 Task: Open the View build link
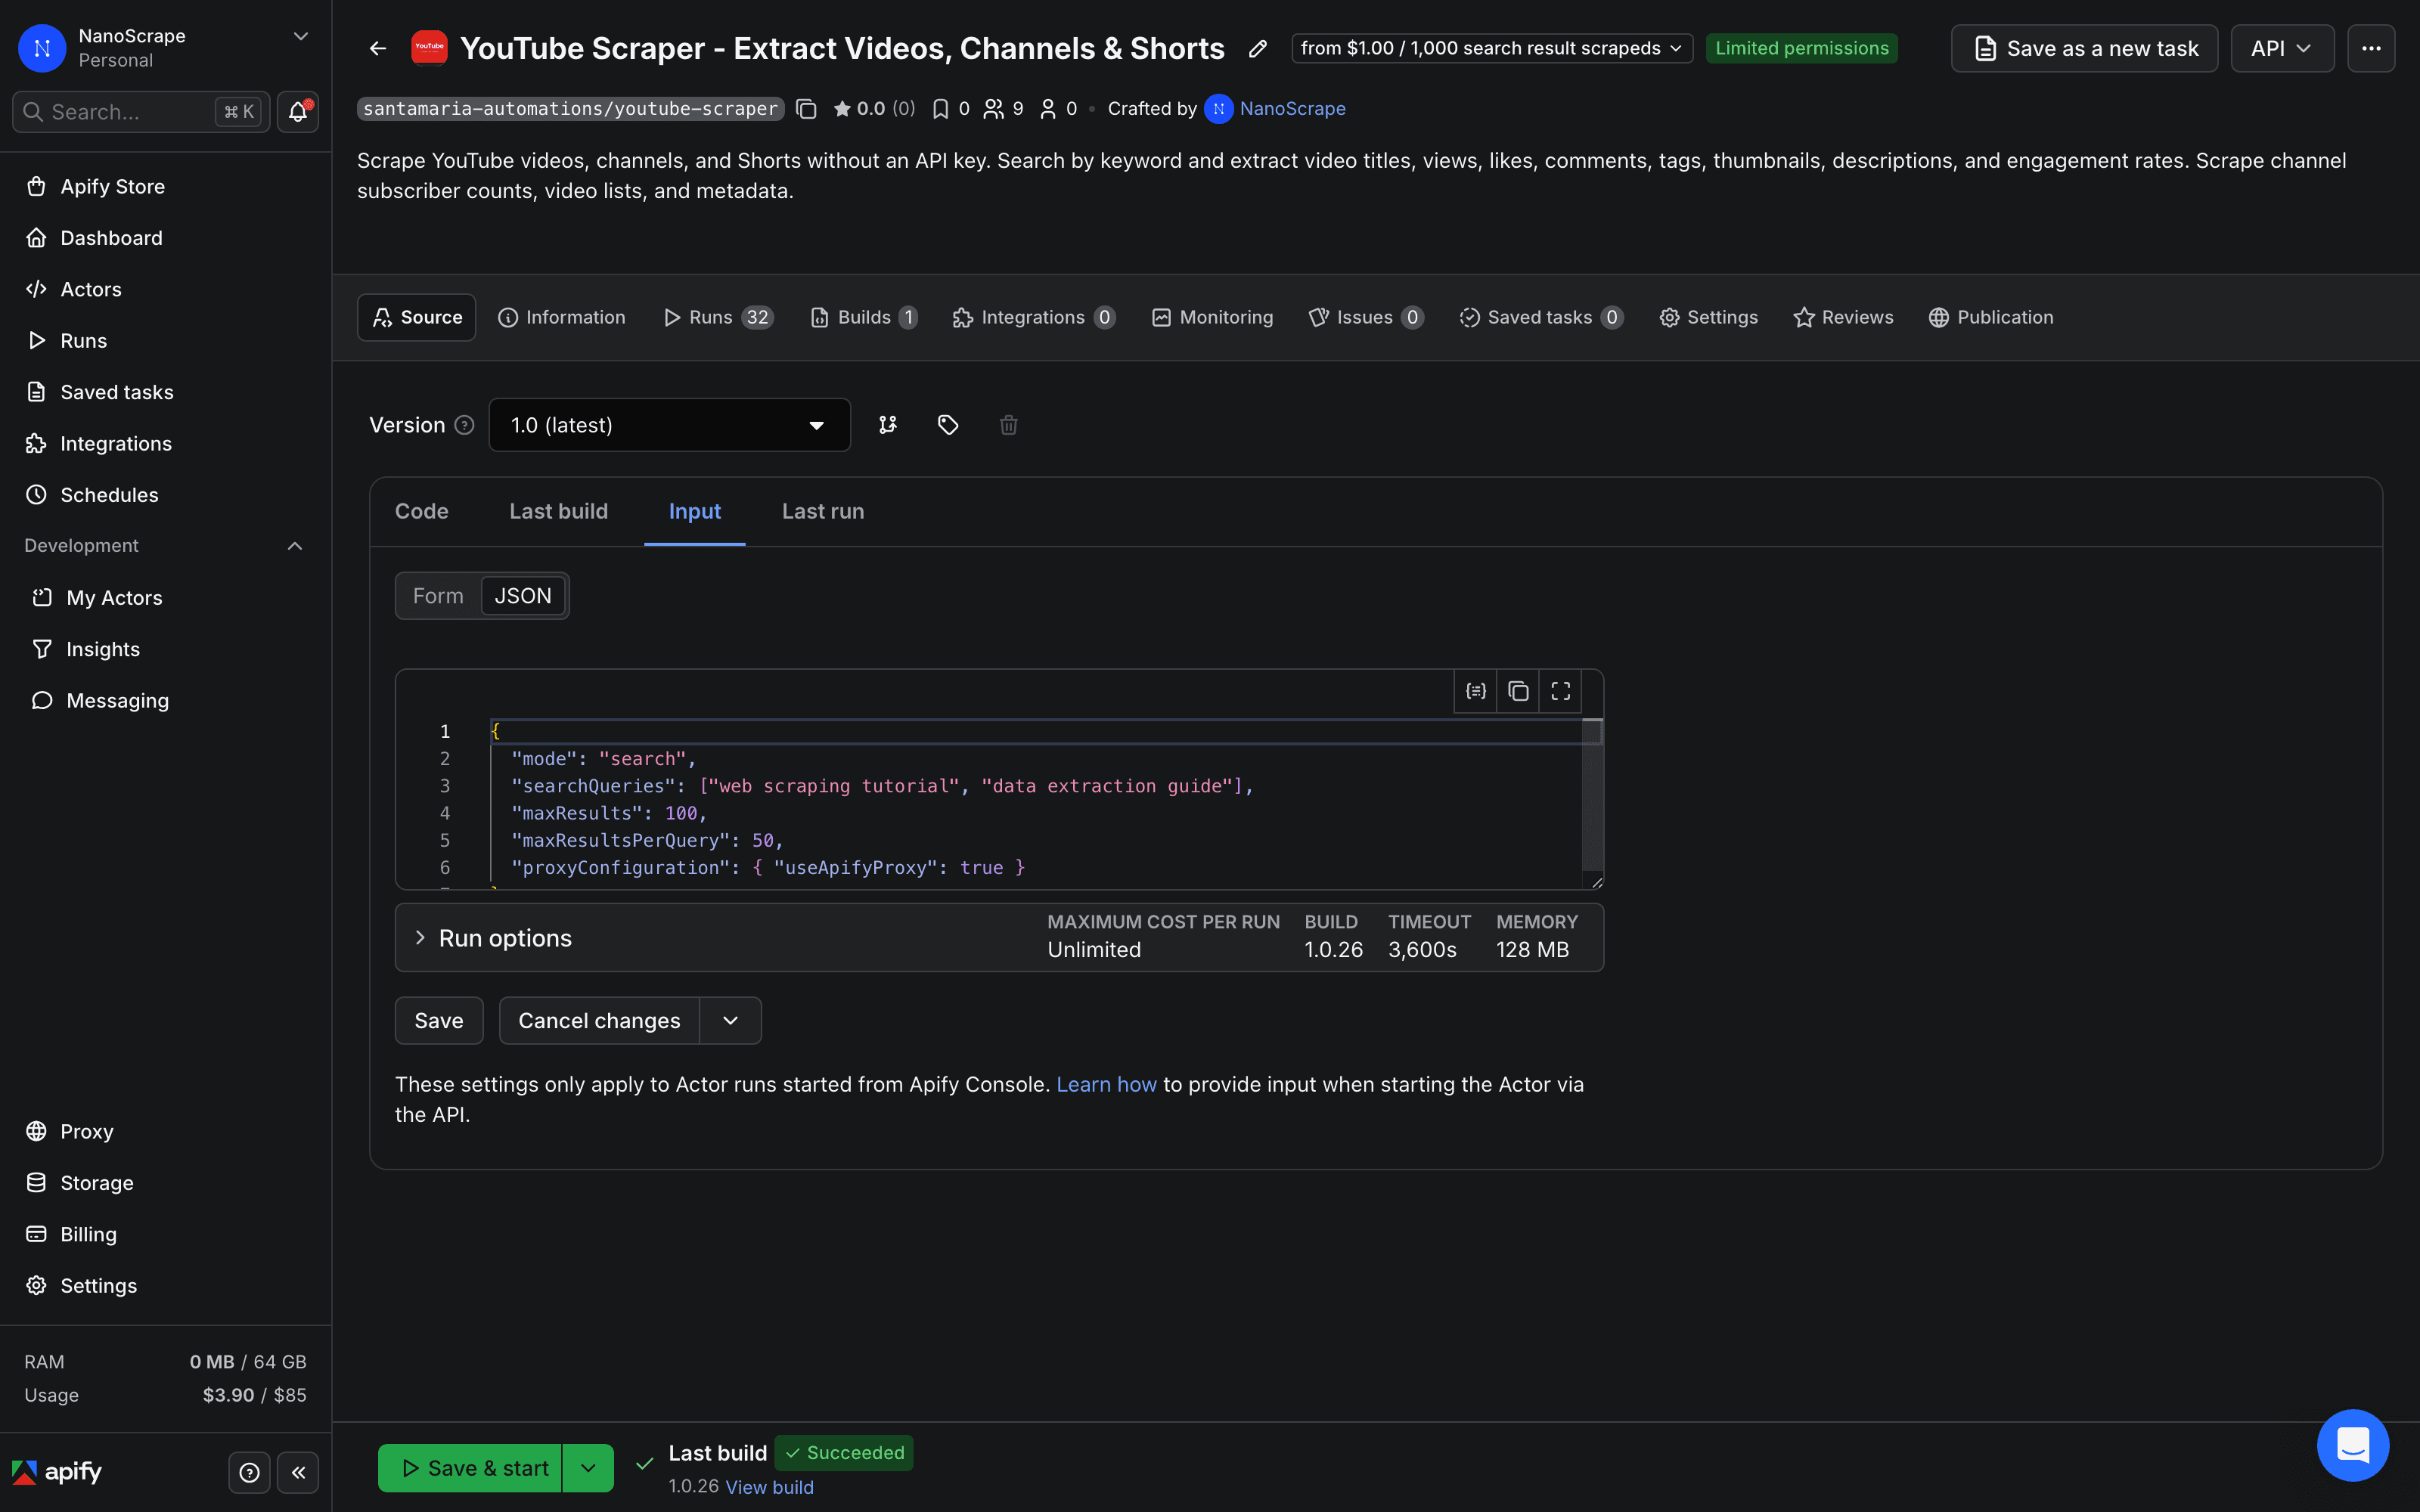[x=769, y=1487]
